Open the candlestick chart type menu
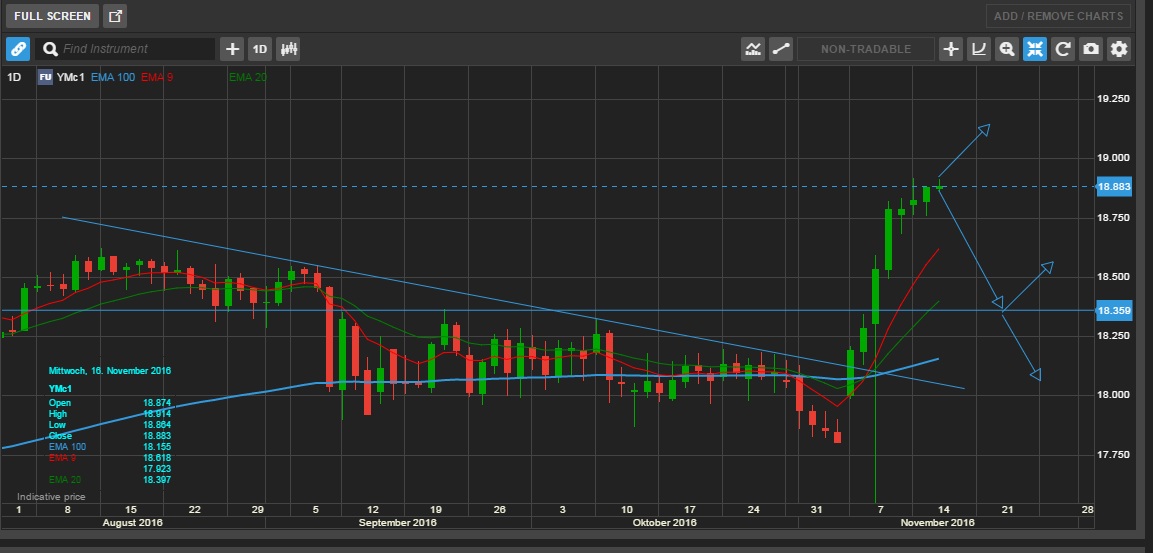Image resolution: width=1153 pixels, height=553 pixels. tap(288, 49)
